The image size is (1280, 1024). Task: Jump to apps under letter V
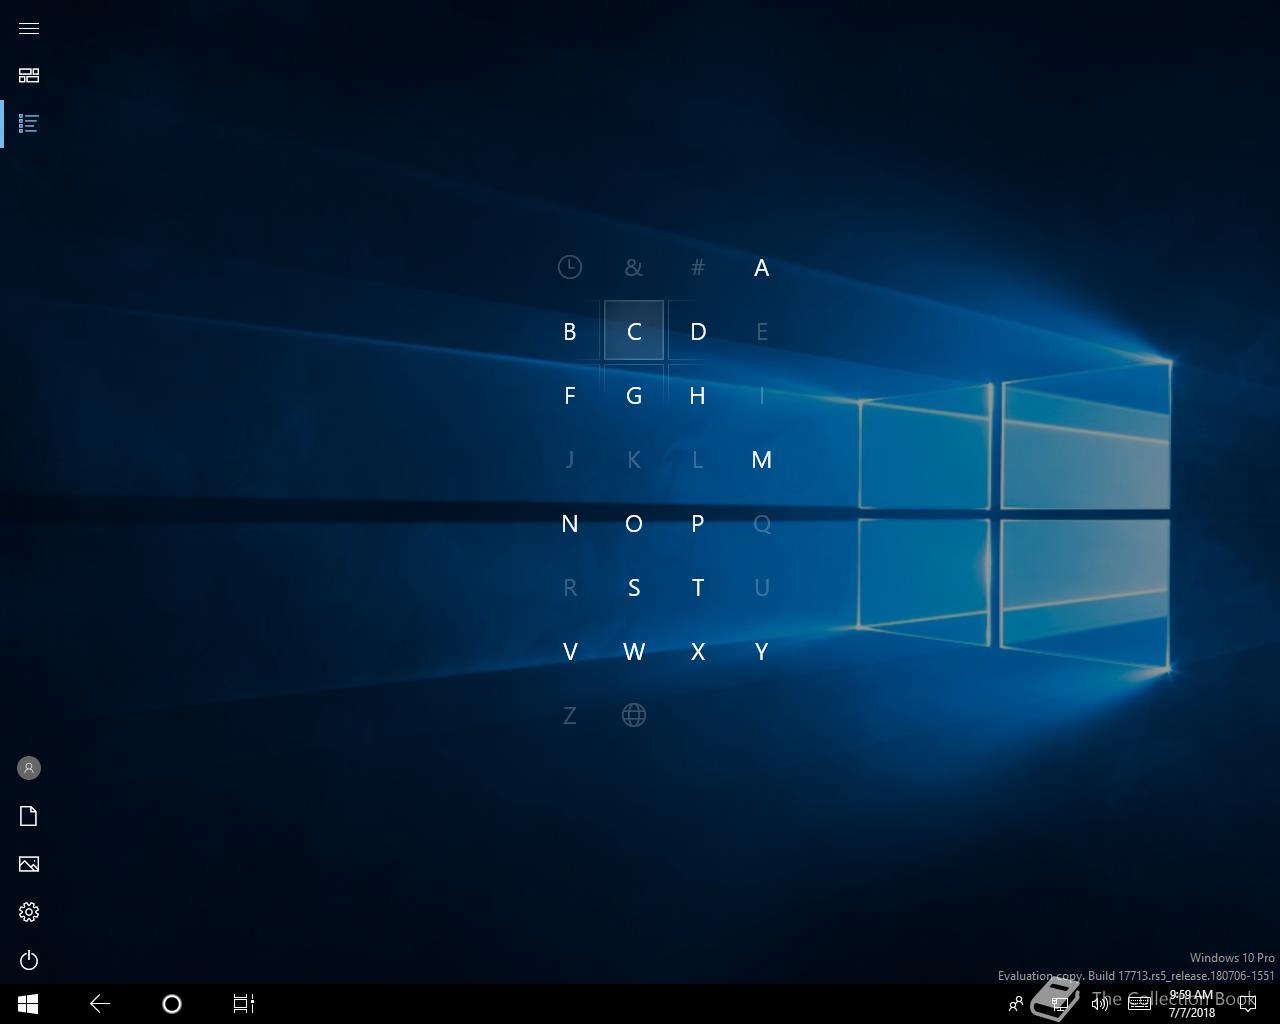(x=570, y=651)
